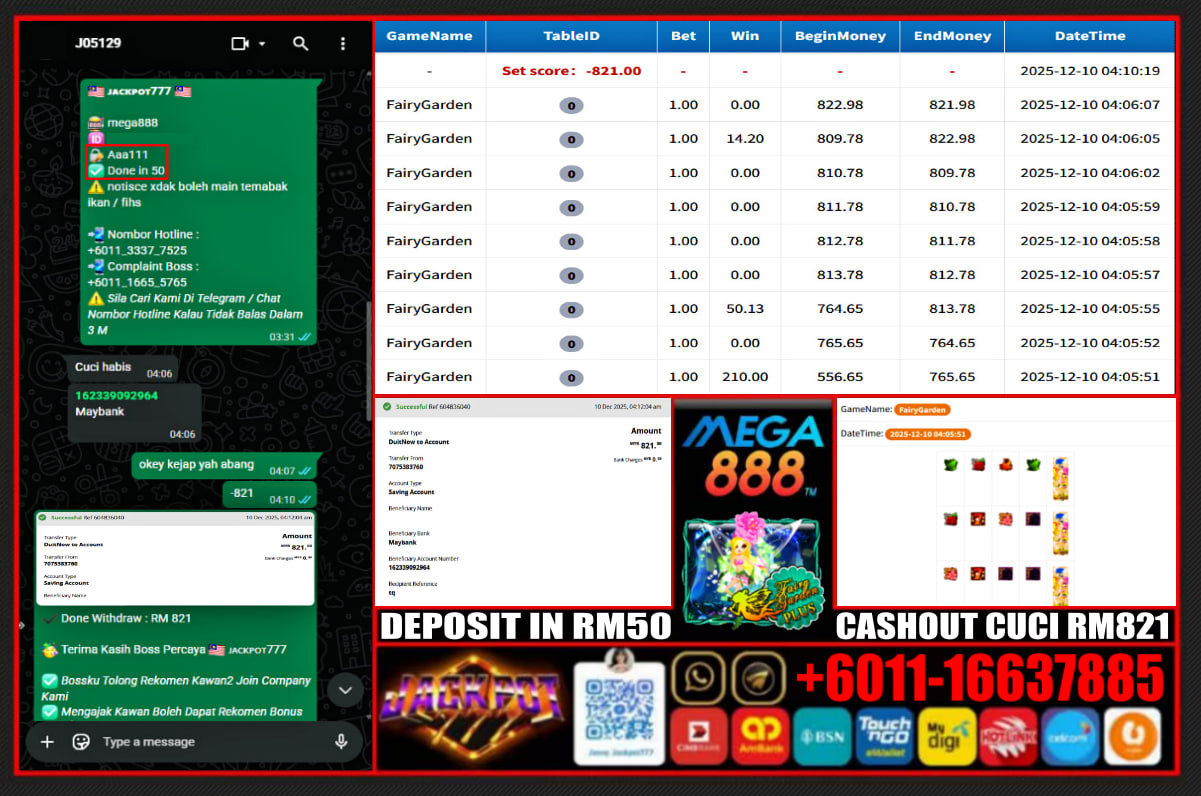Click the AmBank icon
The image size is (1201, 796).
point(760,736)
